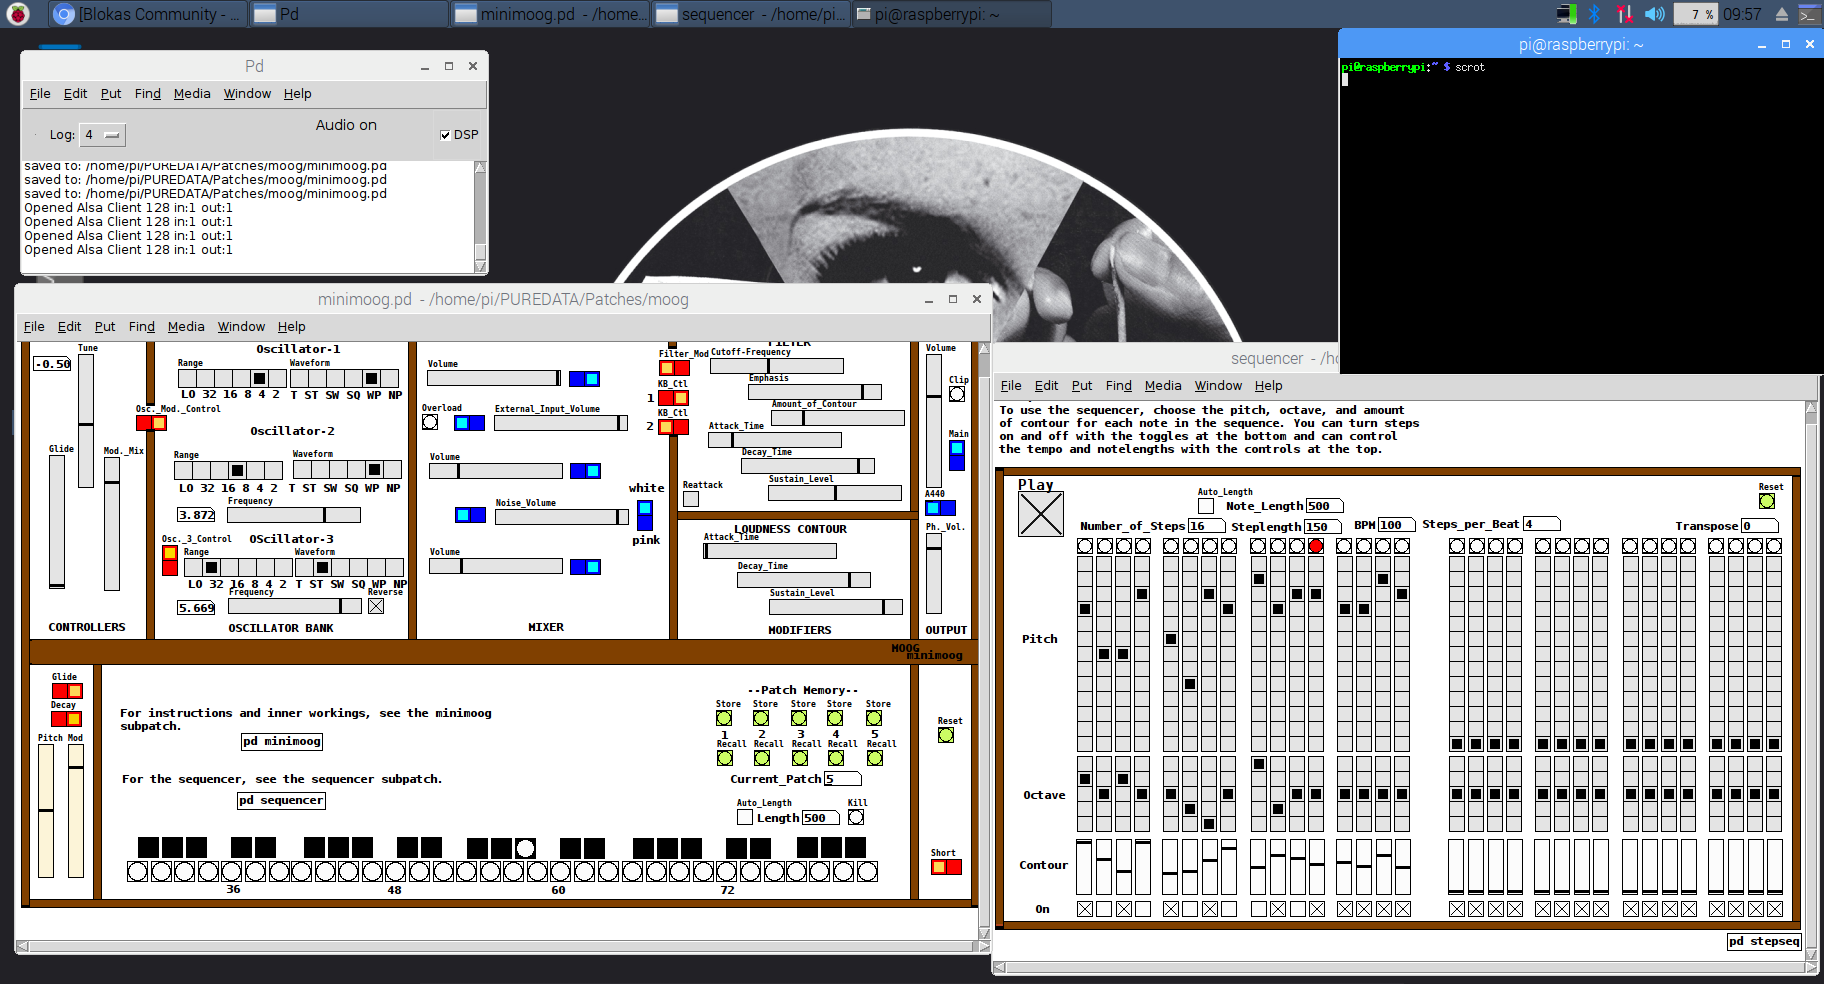Toggle the Osc._Mod._Control switch
This screenshot has width=1824, height=984.
click(151, 423)
